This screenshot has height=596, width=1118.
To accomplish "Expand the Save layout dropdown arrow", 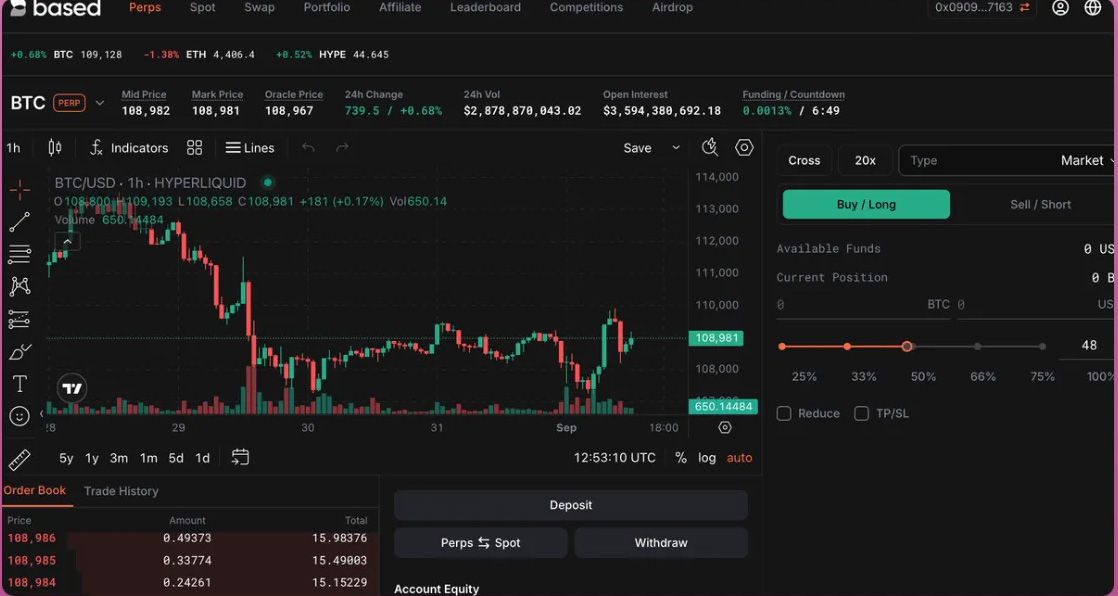I will point(676,148).
